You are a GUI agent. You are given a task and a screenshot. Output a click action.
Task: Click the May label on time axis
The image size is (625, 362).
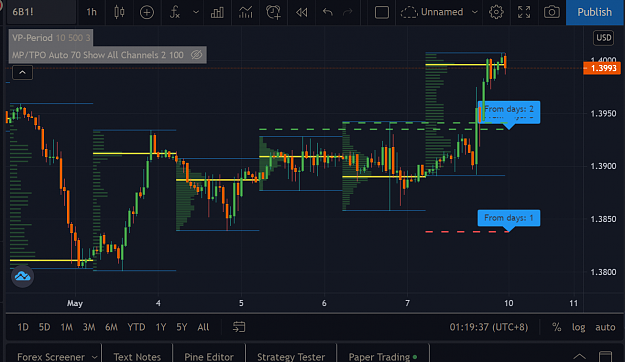75,303
